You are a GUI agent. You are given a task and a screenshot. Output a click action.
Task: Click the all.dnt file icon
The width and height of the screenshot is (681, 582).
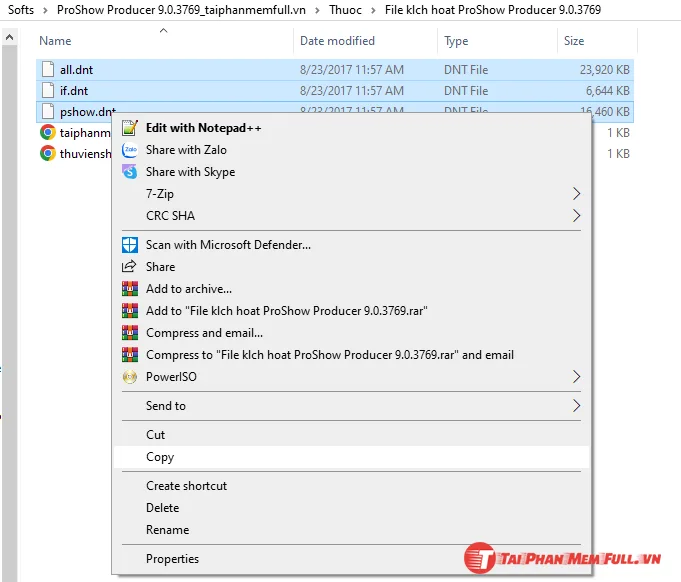(x=48, y=69)
